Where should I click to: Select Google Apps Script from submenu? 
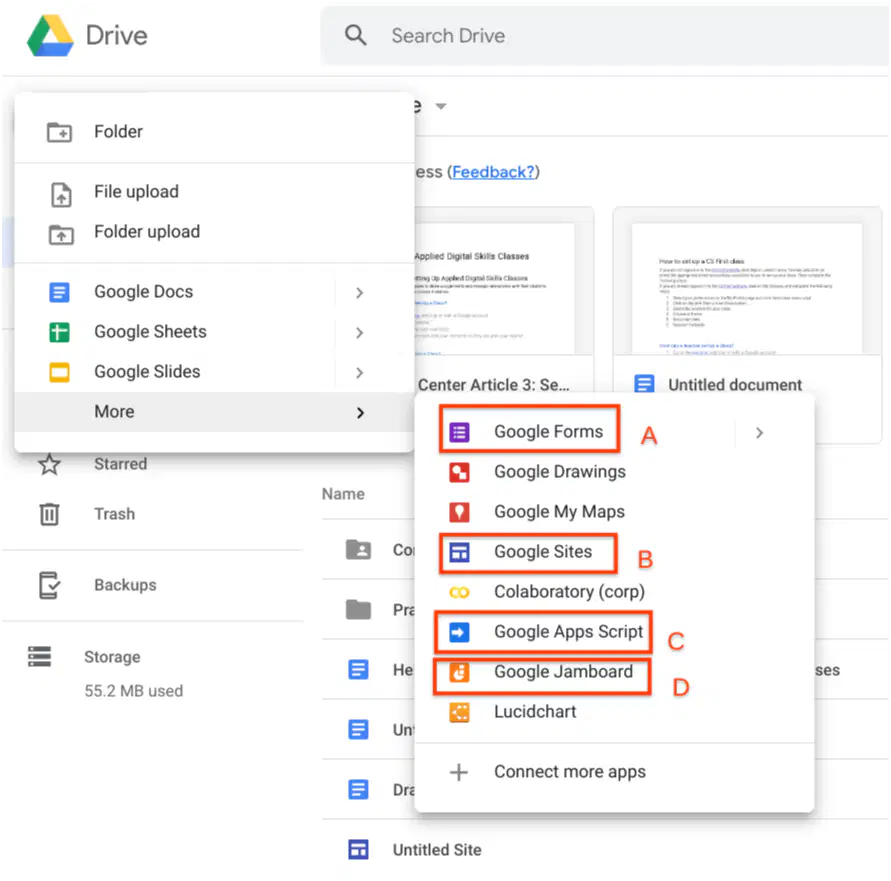click(x=615, y=632)
